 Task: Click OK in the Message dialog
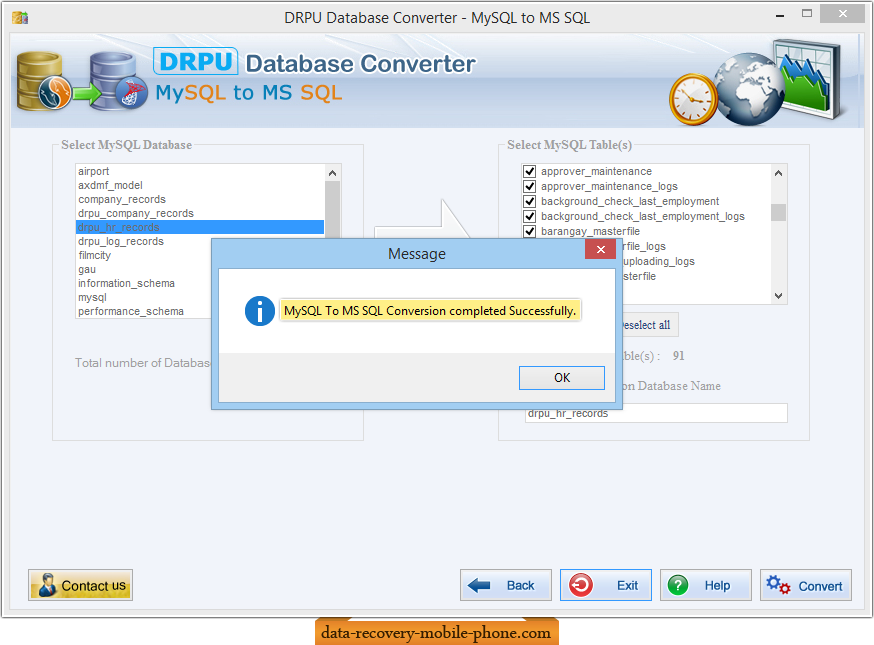pyautogui.click(x=561, y=378)
